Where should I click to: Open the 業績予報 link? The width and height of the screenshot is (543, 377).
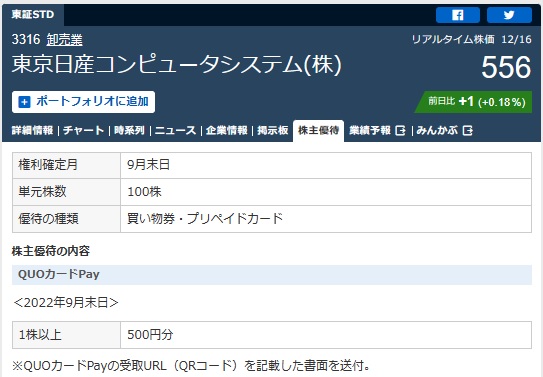[x=370, y=131]
